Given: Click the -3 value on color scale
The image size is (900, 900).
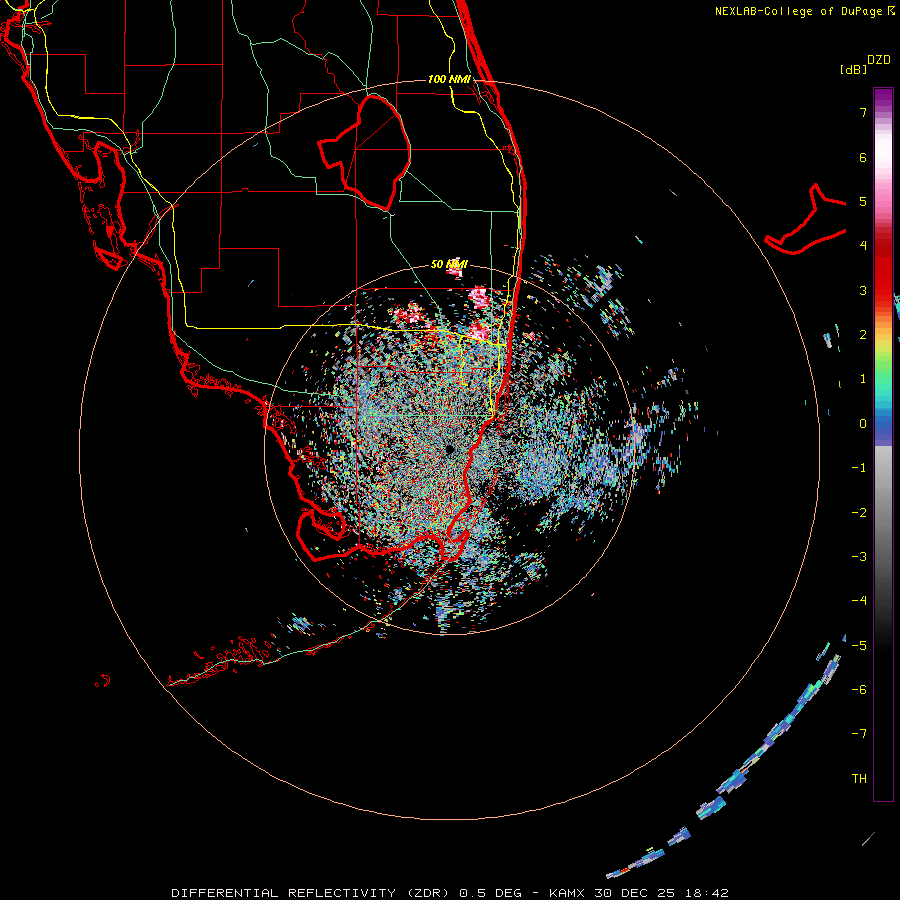Looking at the screenshot, I should tap(859, 557).
